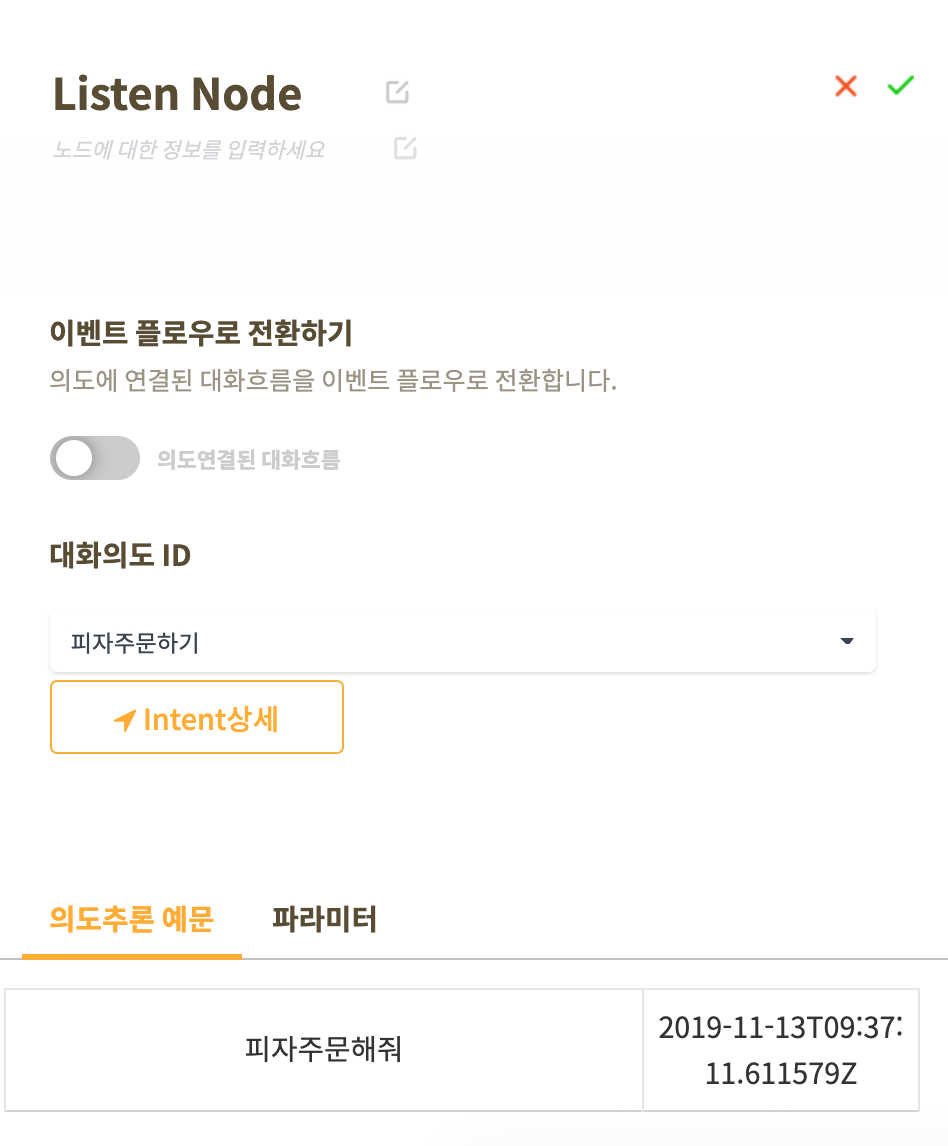This screenshot has height=1146, width=948.
Task: Click the Listen Node title text
Action: 177,94
